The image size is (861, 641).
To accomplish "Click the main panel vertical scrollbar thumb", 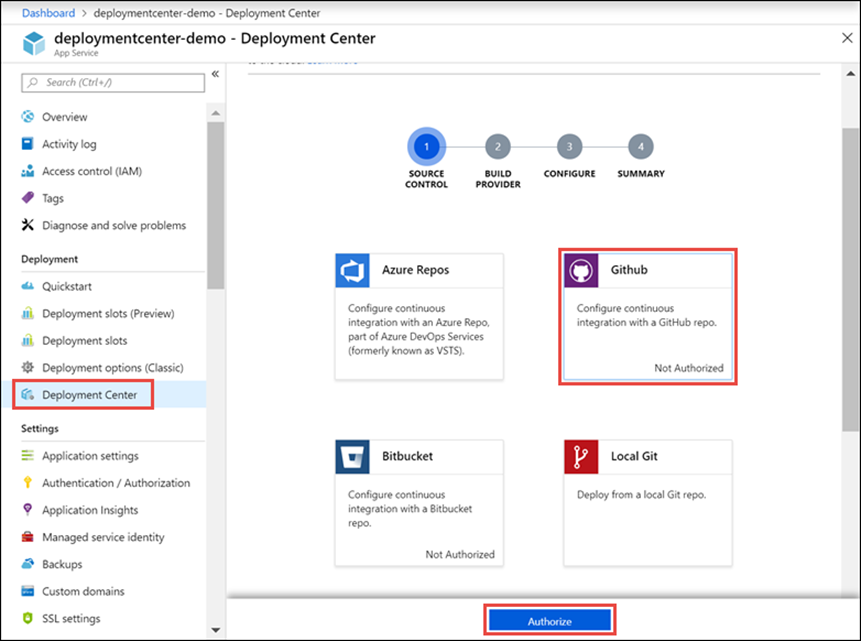I will tap(851, 279).
